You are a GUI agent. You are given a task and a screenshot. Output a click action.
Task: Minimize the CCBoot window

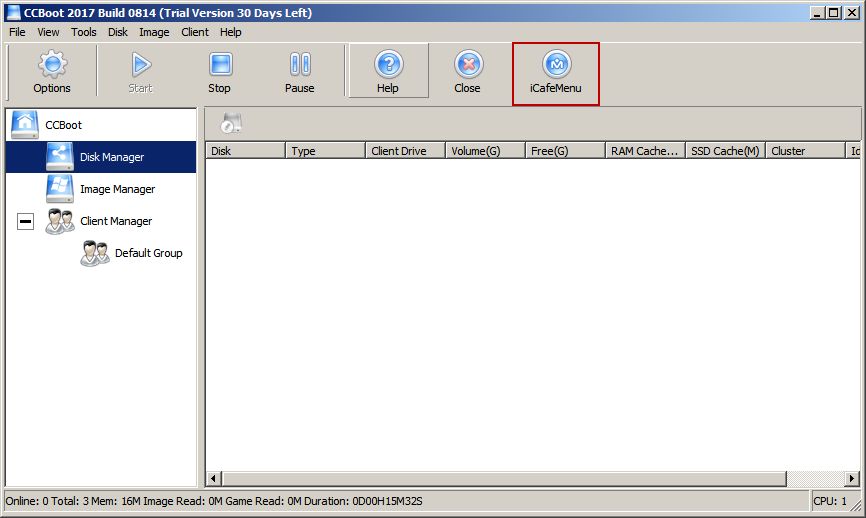(x=818, y=13)
